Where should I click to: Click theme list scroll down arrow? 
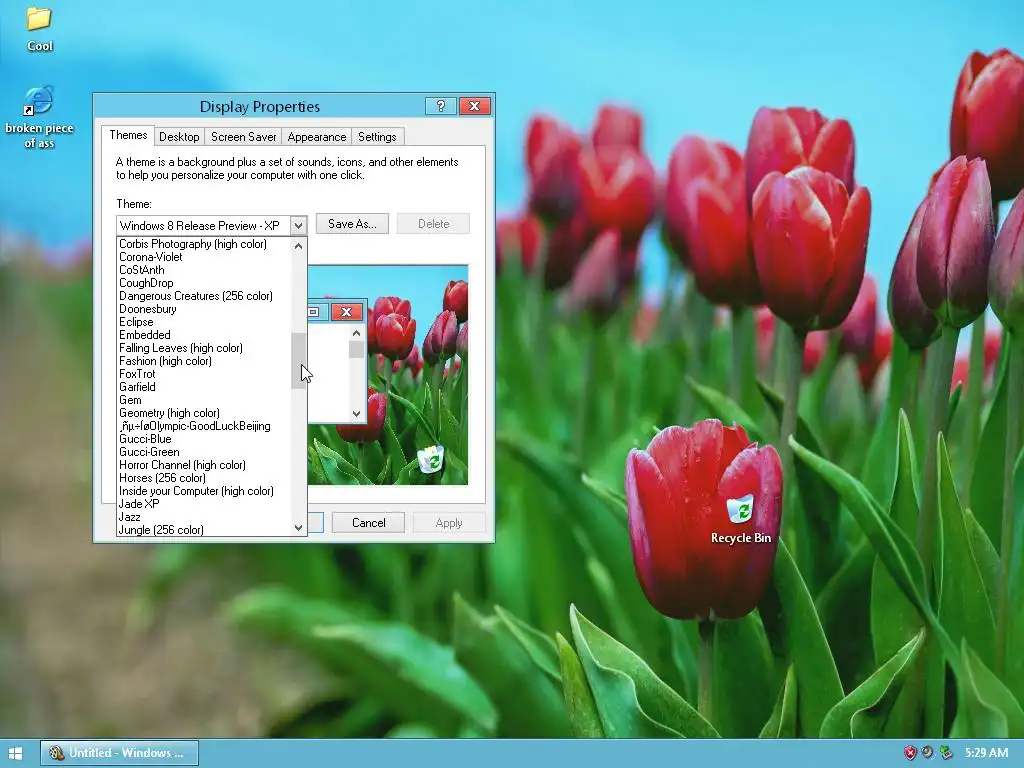(298, 528)
